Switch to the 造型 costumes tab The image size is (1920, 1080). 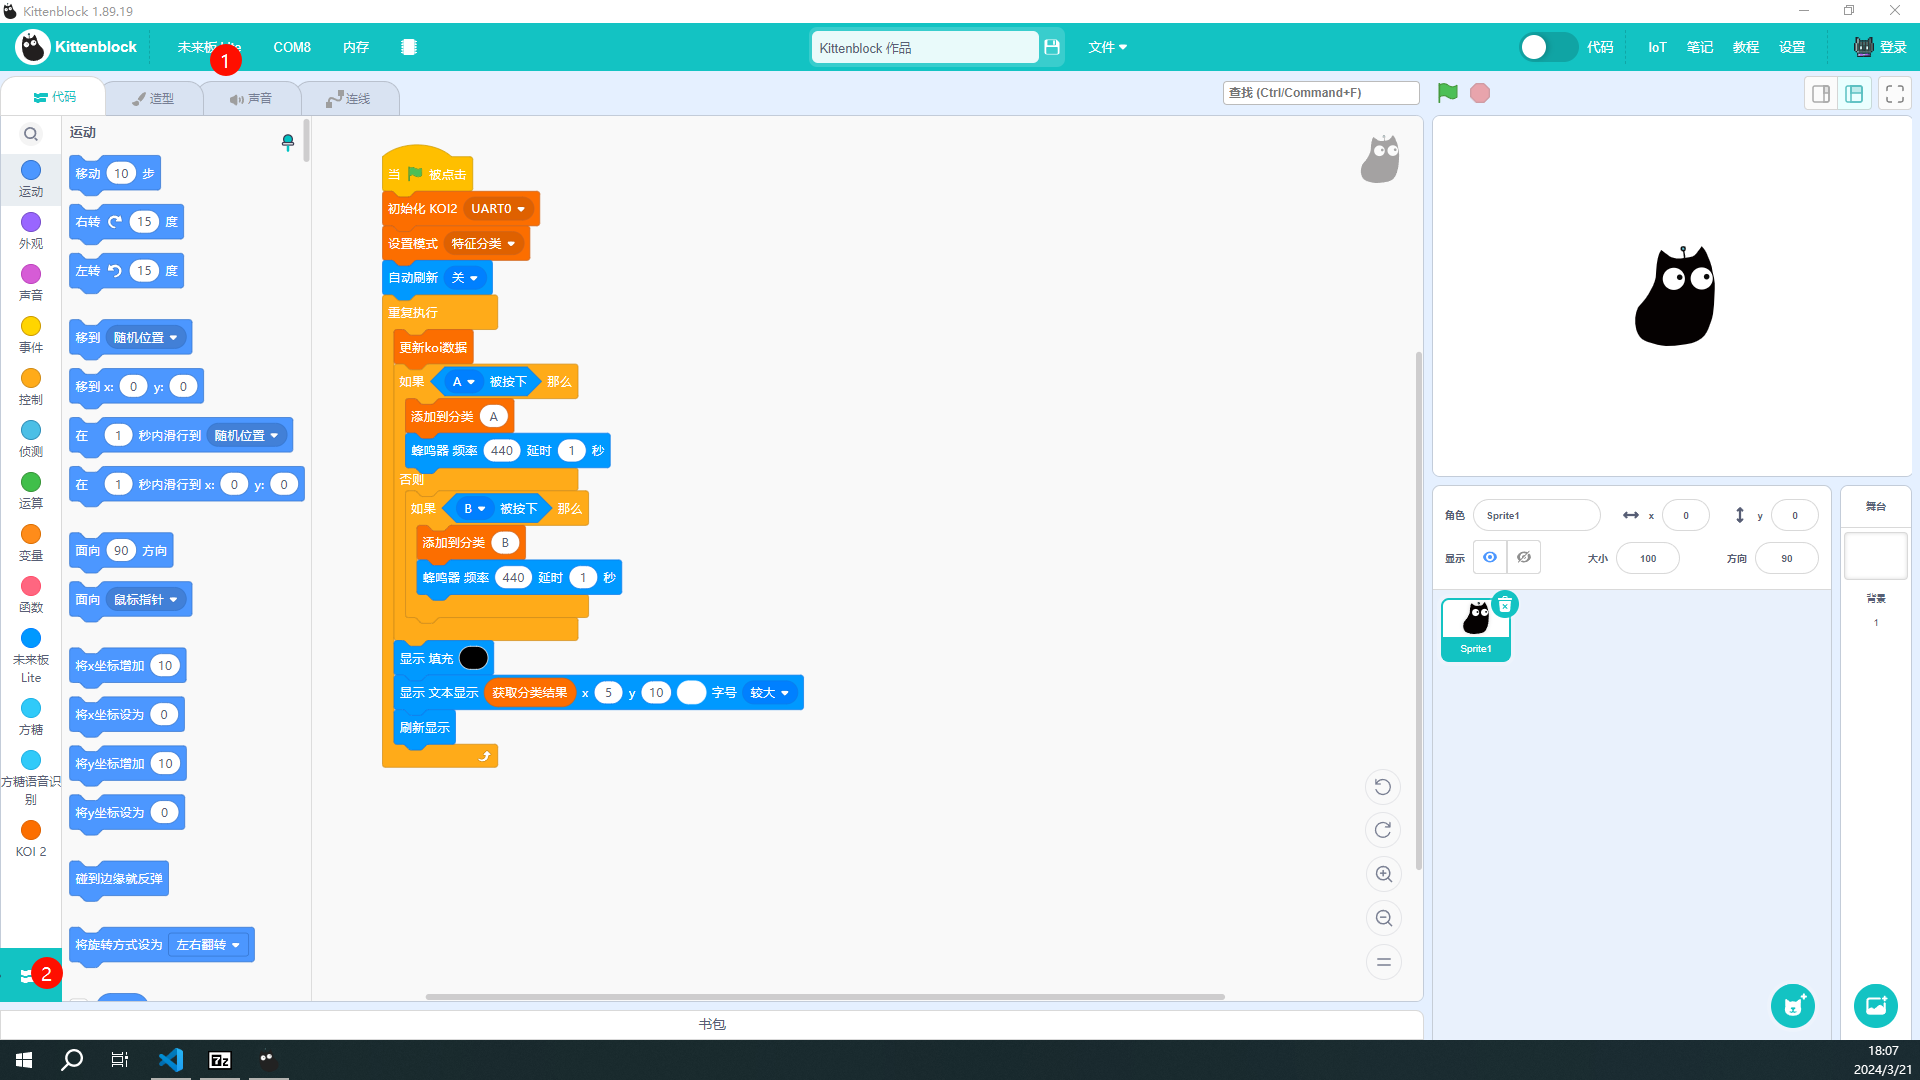click(x=153, y=98)
